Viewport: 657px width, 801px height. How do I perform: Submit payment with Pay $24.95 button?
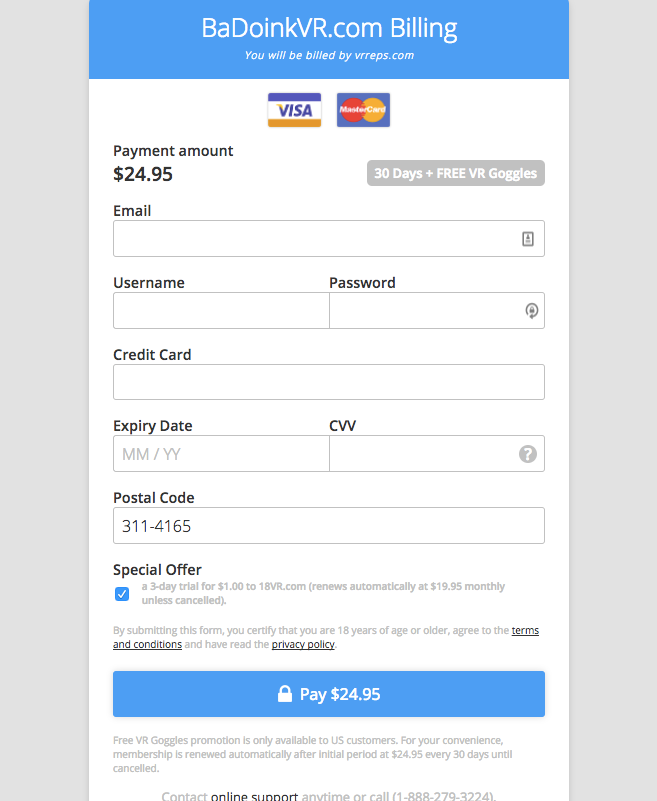329,694
